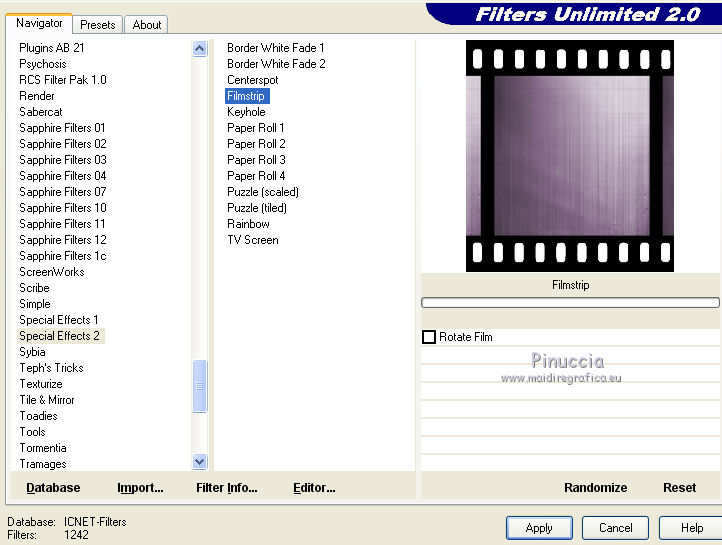Select Special Effects 1 category
This screenshot has width=722, height=545.
[x=58, y=320]
